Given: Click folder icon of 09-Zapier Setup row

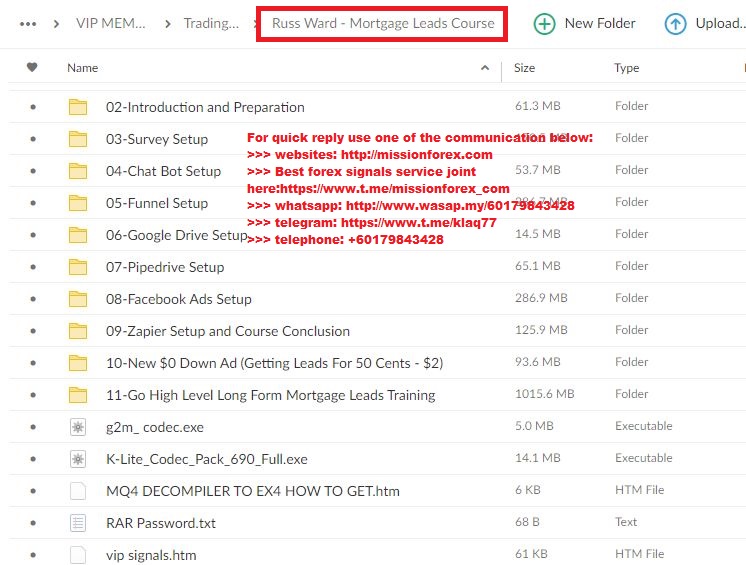Looking at the screenshot, I should click(x=78, y=331).
